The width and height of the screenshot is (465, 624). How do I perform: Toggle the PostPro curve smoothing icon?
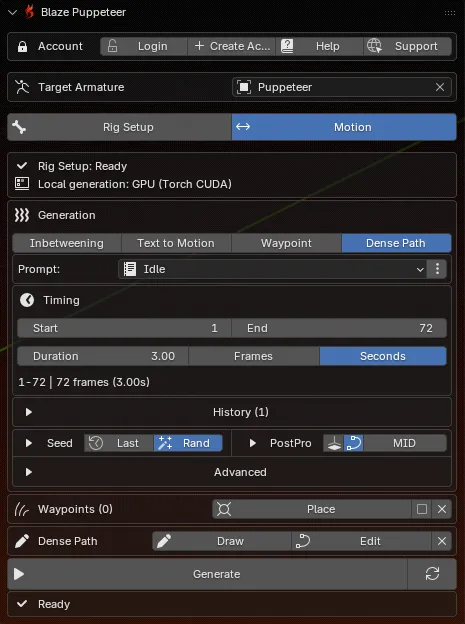[x=354, y=443]
